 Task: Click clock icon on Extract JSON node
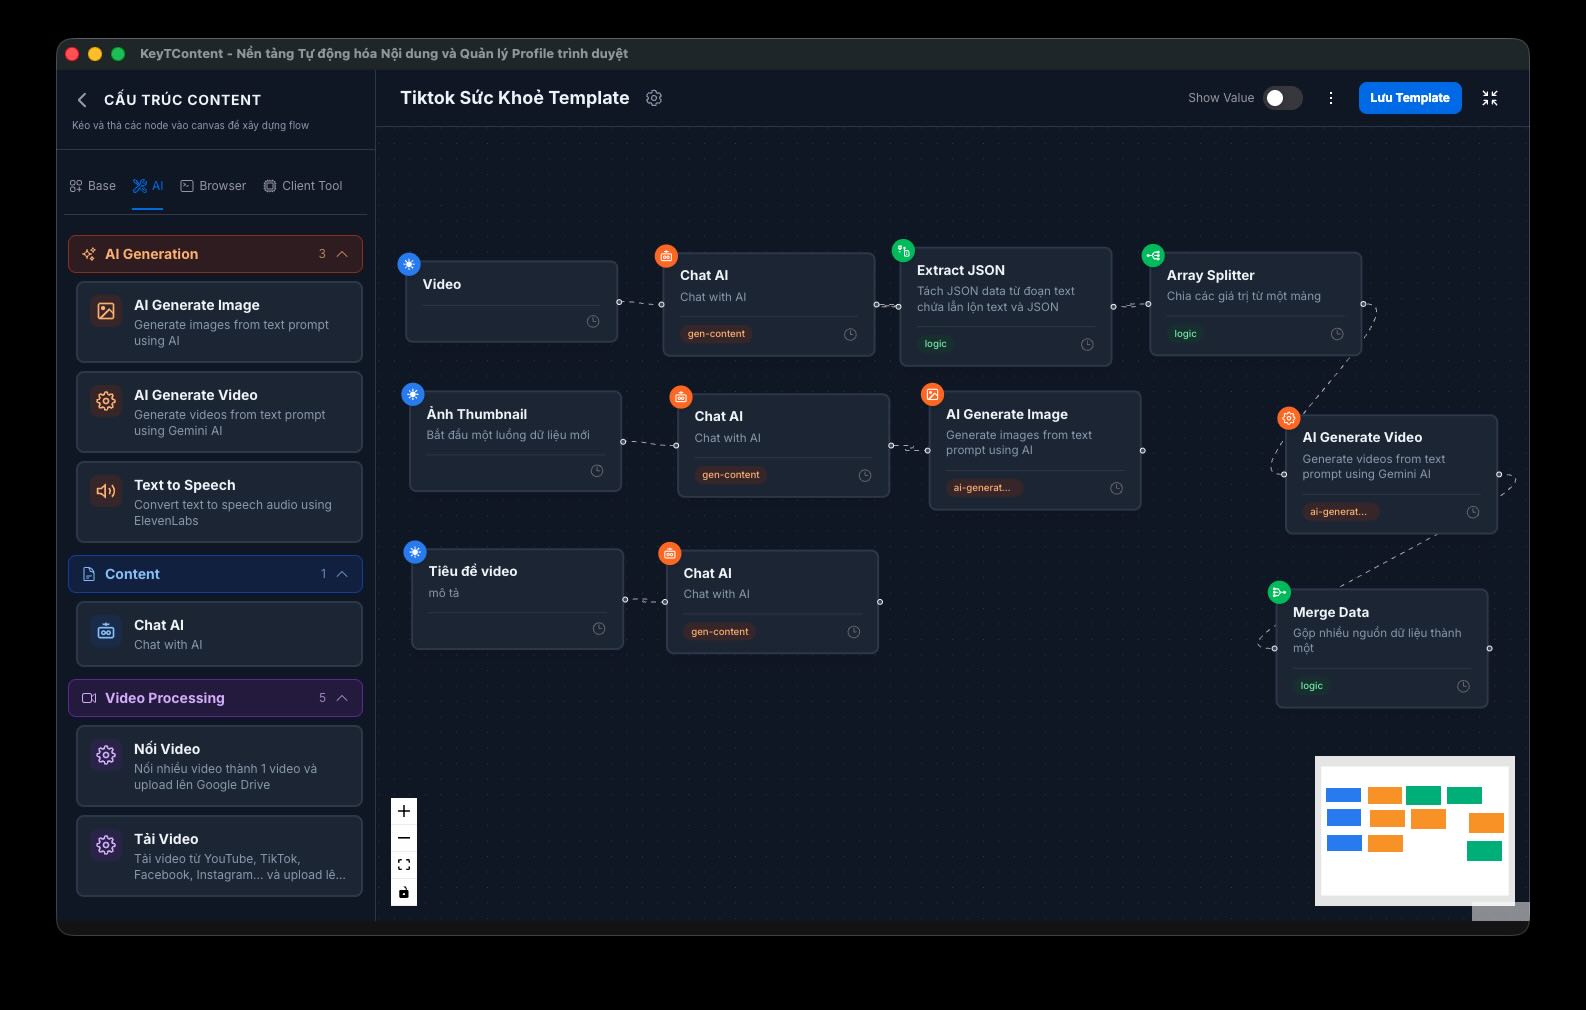[x=1087, y=345]
